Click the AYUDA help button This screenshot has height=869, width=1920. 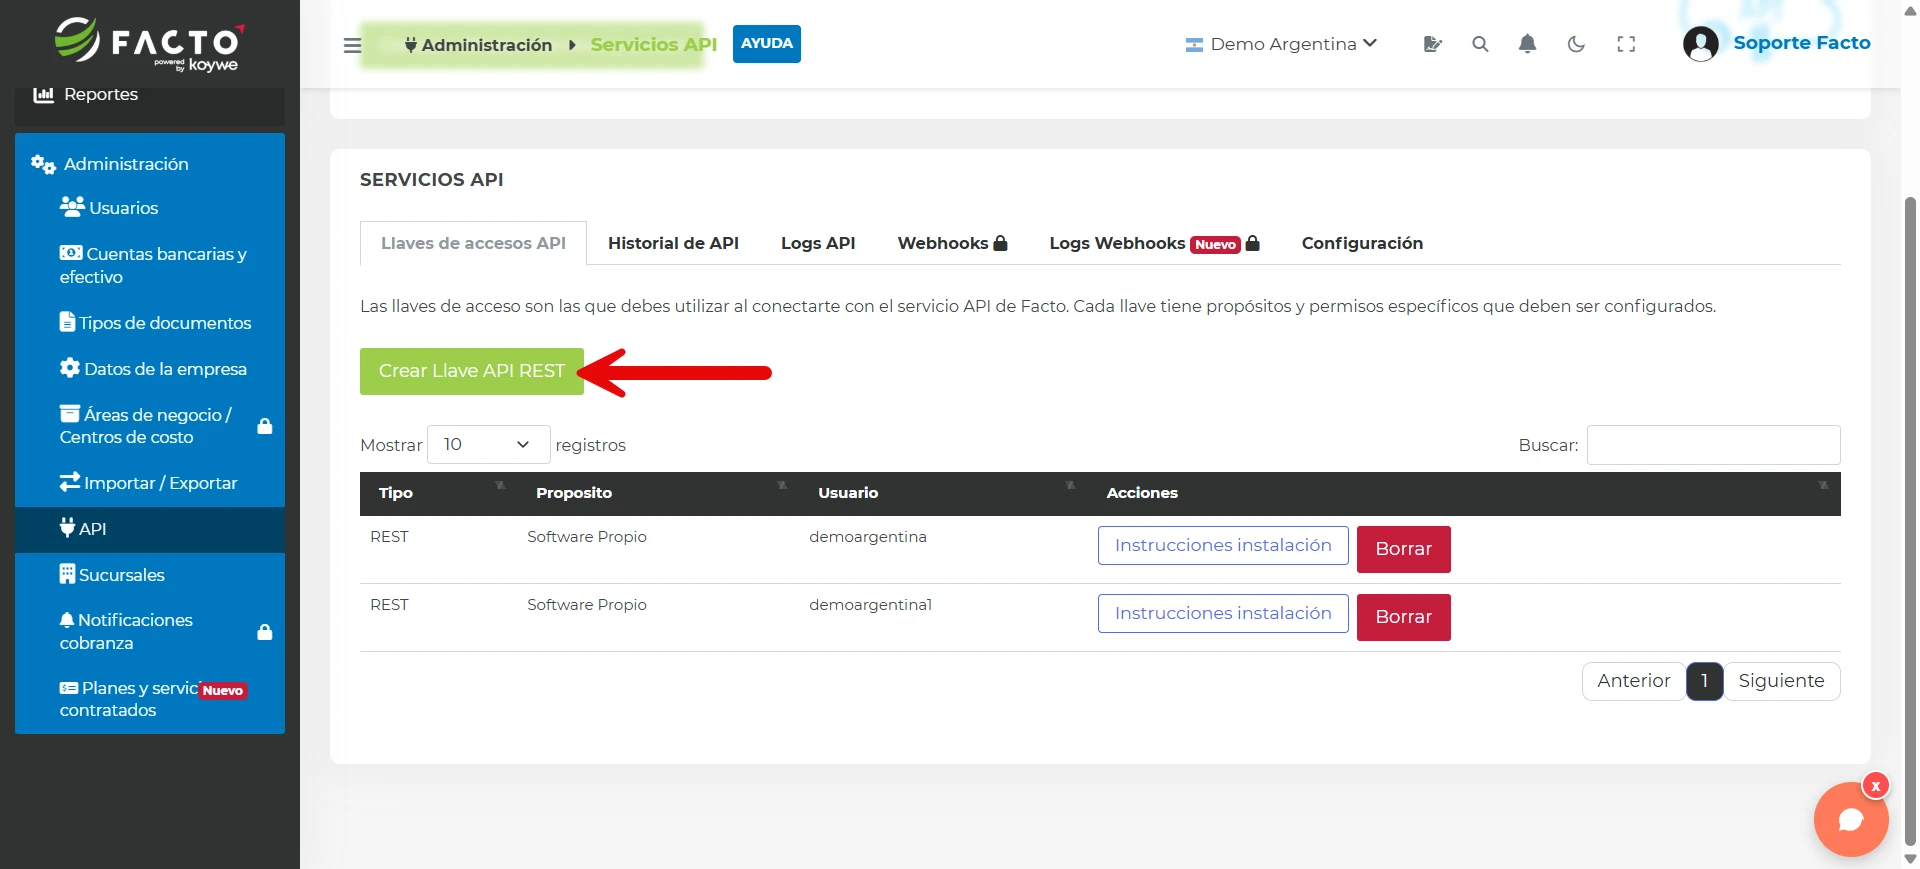766,44
